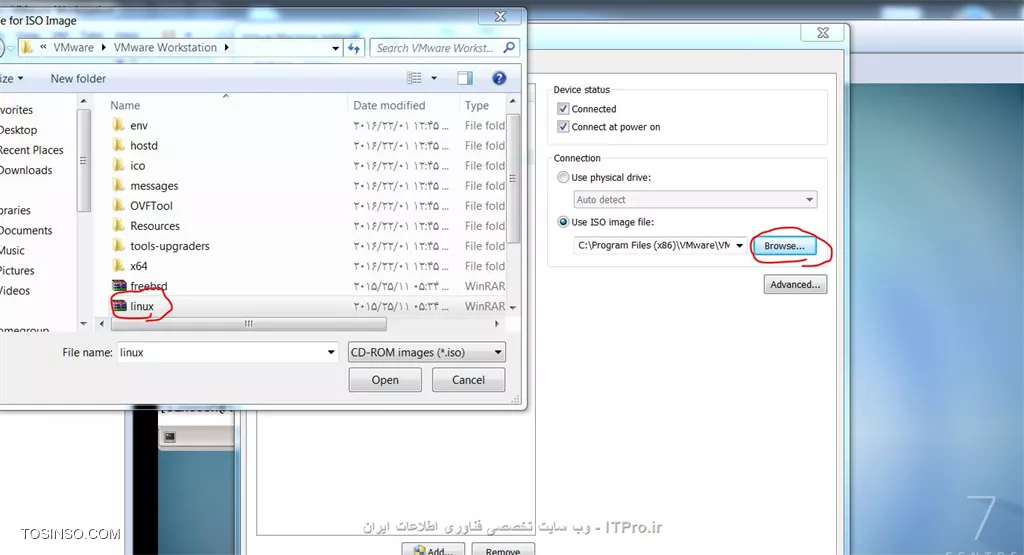Click the Cancel button
1024x555 pixels.
(x=468, y=380)
